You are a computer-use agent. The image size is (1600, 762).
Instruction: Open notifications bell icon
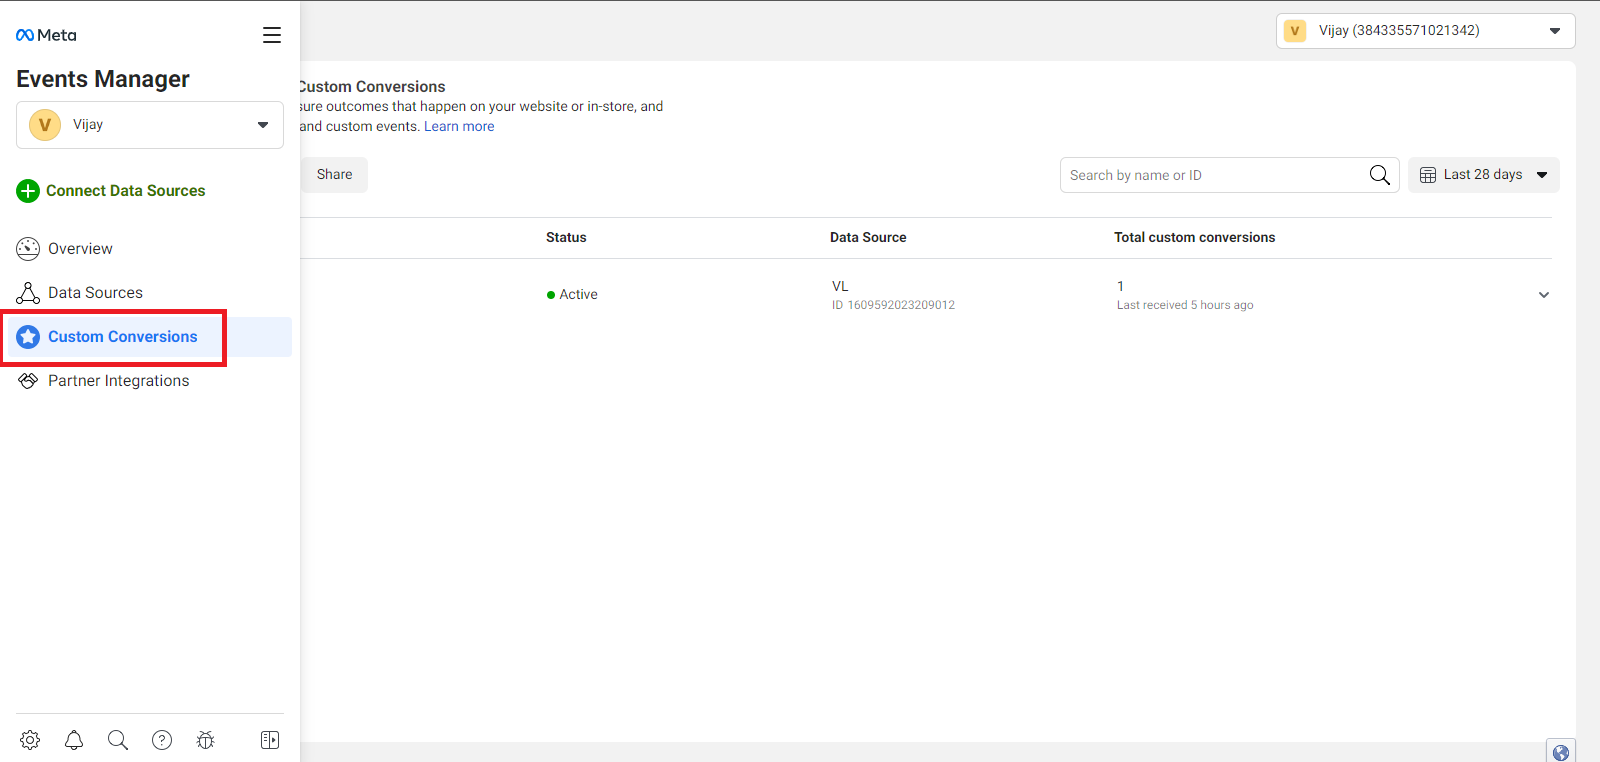(x=74, y=740)
